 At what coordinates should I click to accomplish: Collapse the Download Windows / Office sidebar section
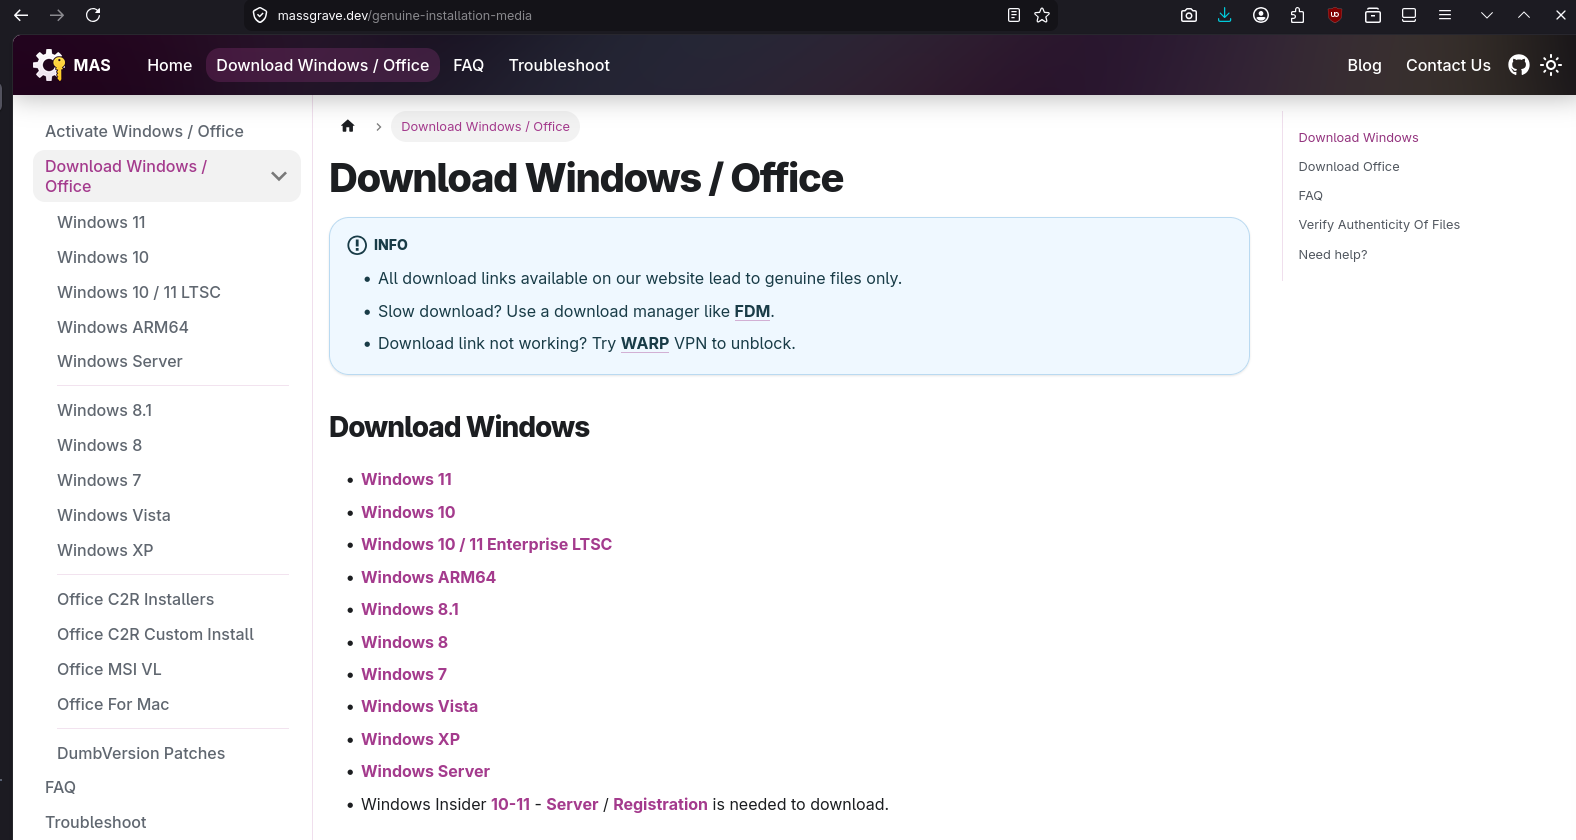click(279, 176)
